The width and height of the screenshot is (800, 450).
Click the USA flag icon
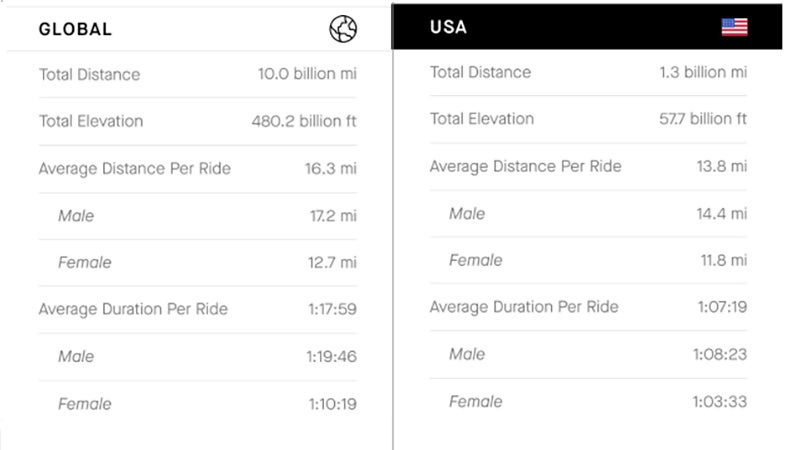pos(734,27)
